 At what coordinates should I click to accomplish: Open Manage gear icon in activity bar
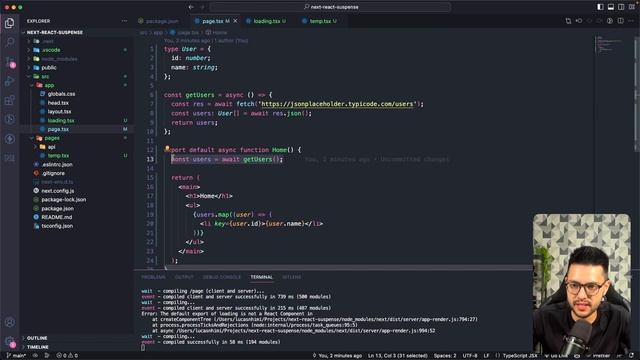click(x=9, y=341)
